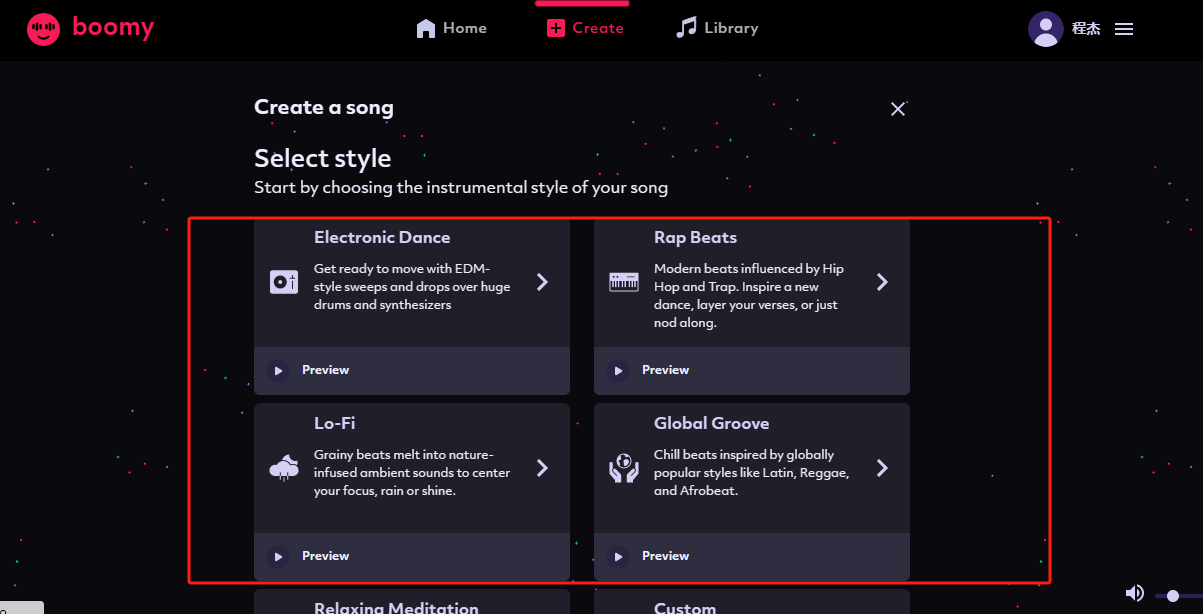This screenshot has height=614, width=1203.
Task: Play the Electronic Dance preview
Action: 278,370
